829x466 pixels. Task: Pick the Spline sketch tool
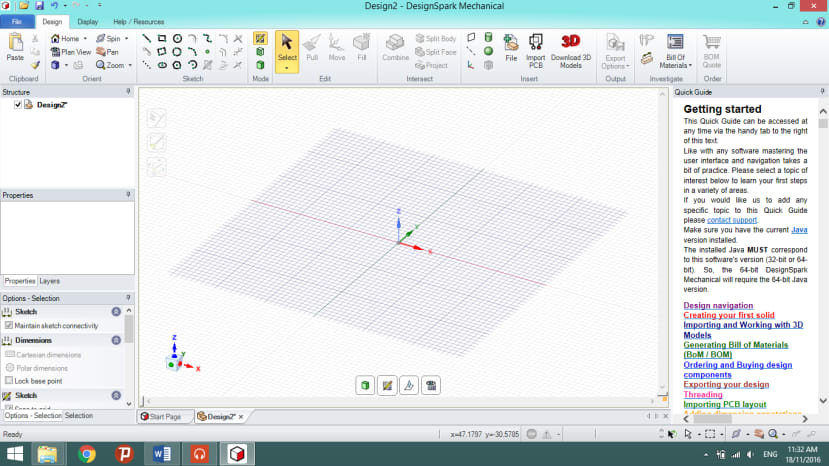[x=207, y=38]
